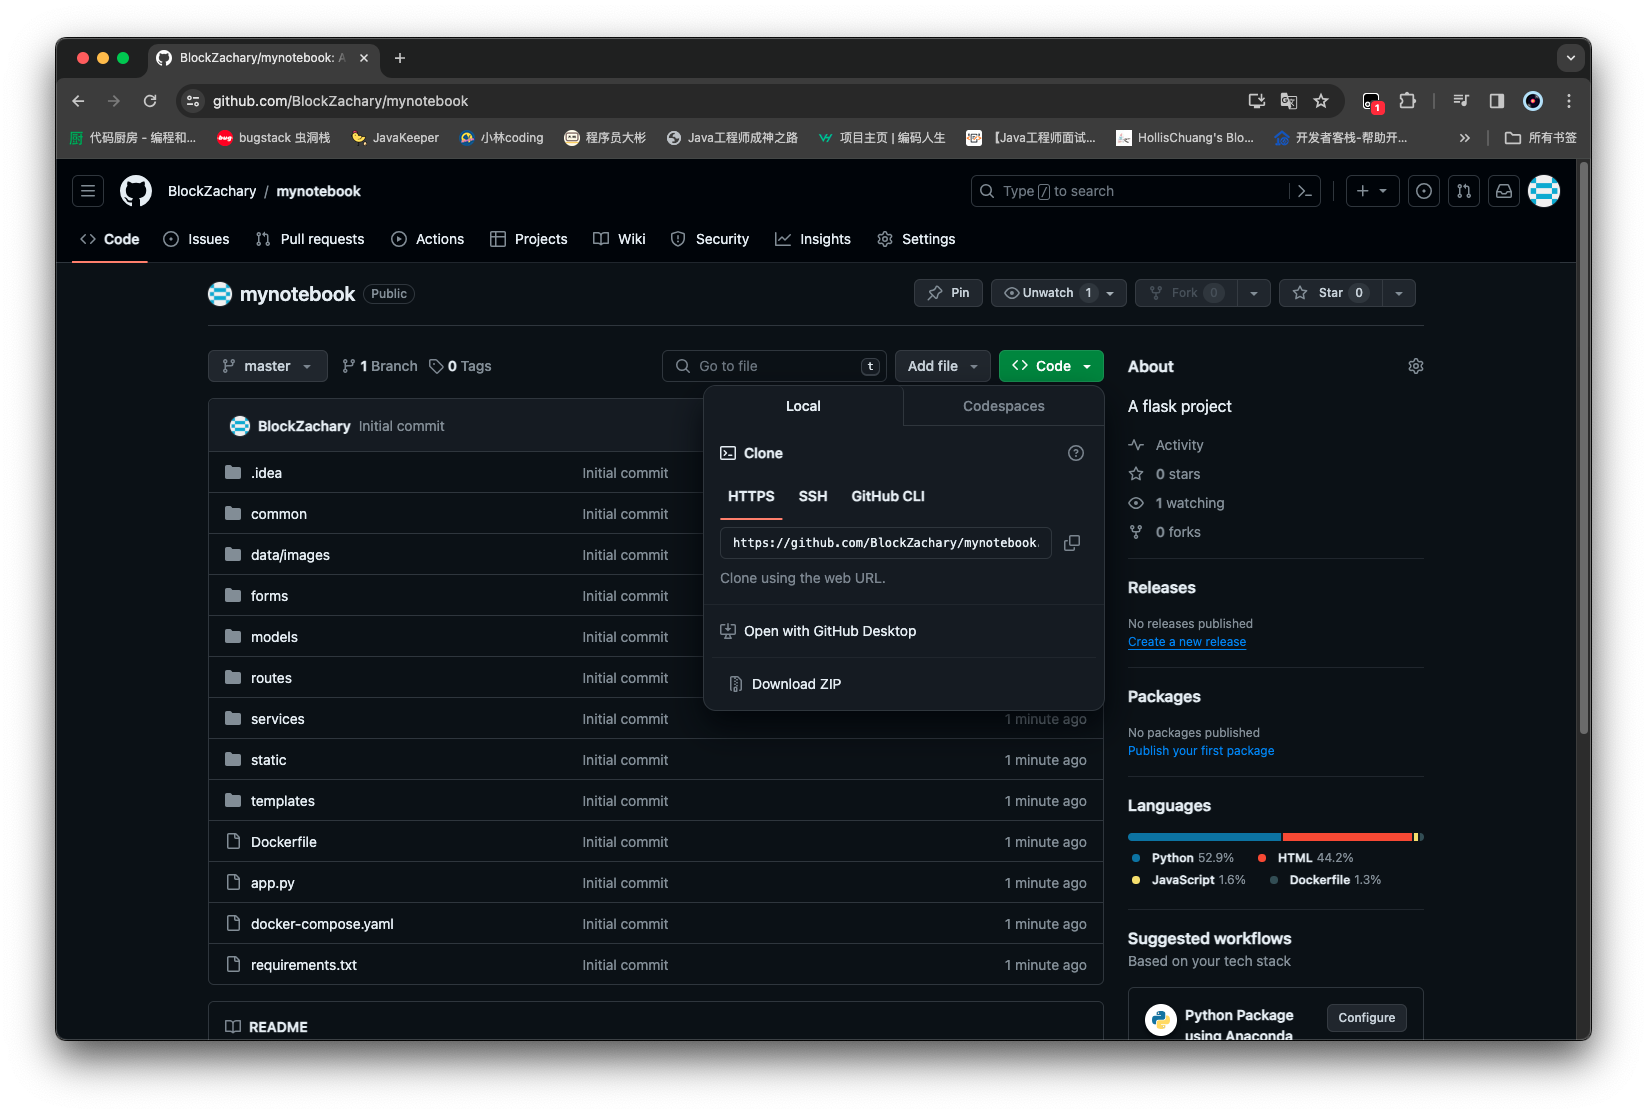Open docker-compose.yaml file

(322, 924)
